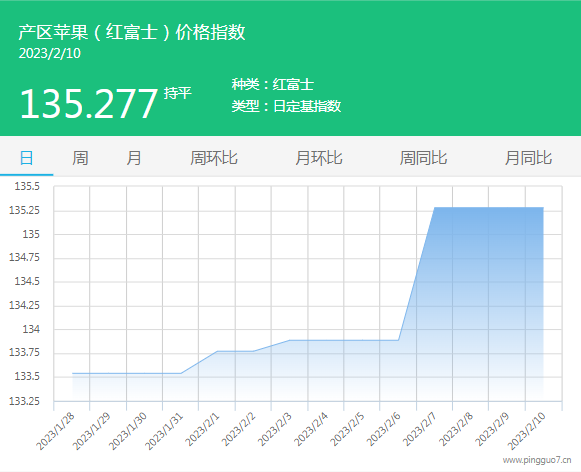Screen dimensions: 581x472
Task: Click the 2023/2/10 x-axis date label
Action: 527,431
